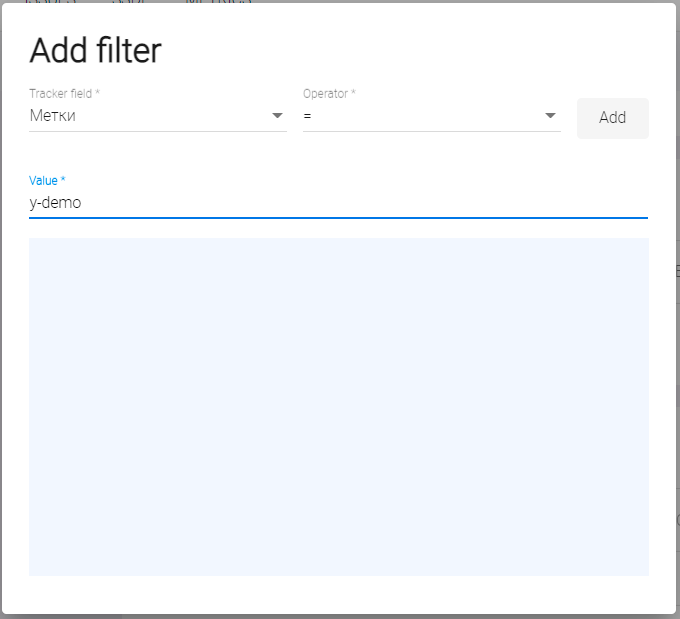Dismiss dialog by clicking dimmed backdrop above

(400, 1)
